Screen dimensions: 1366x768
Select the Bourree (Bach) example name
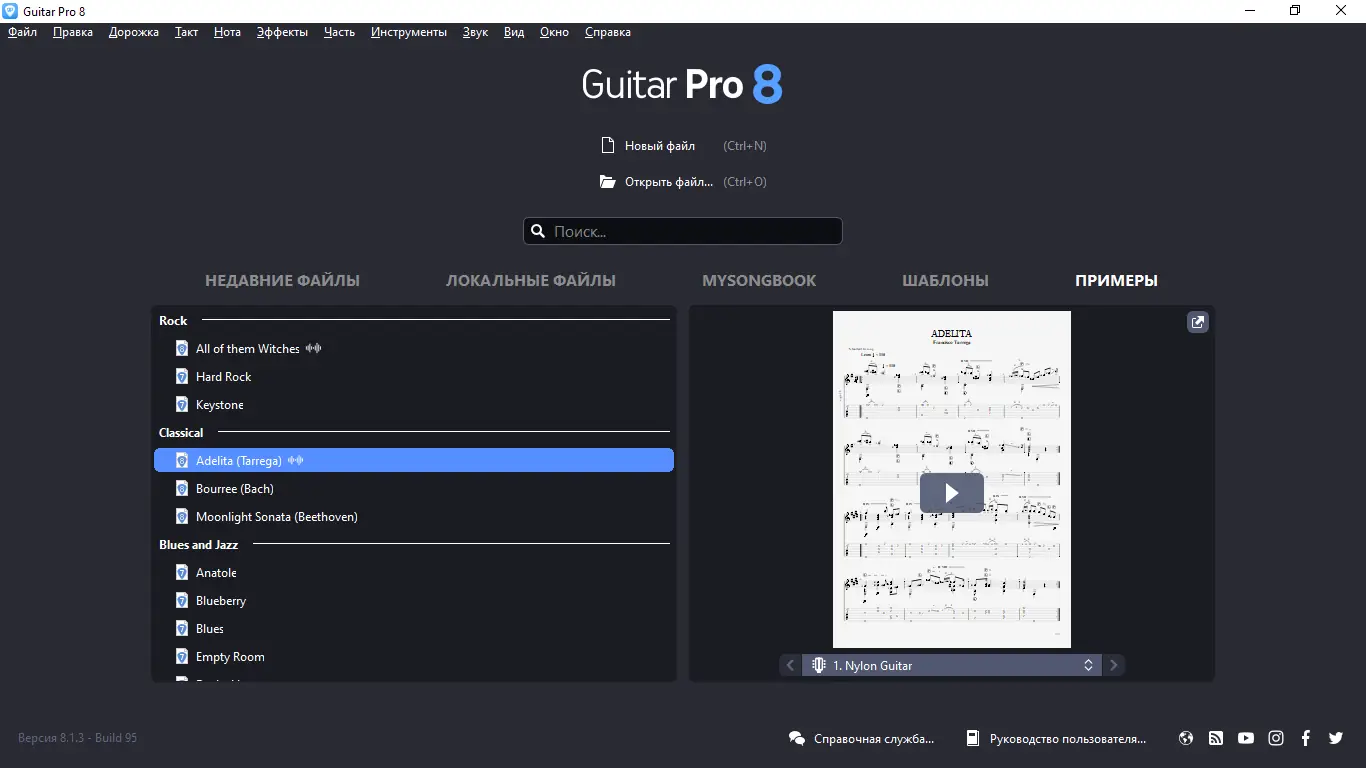pos(235,489)
